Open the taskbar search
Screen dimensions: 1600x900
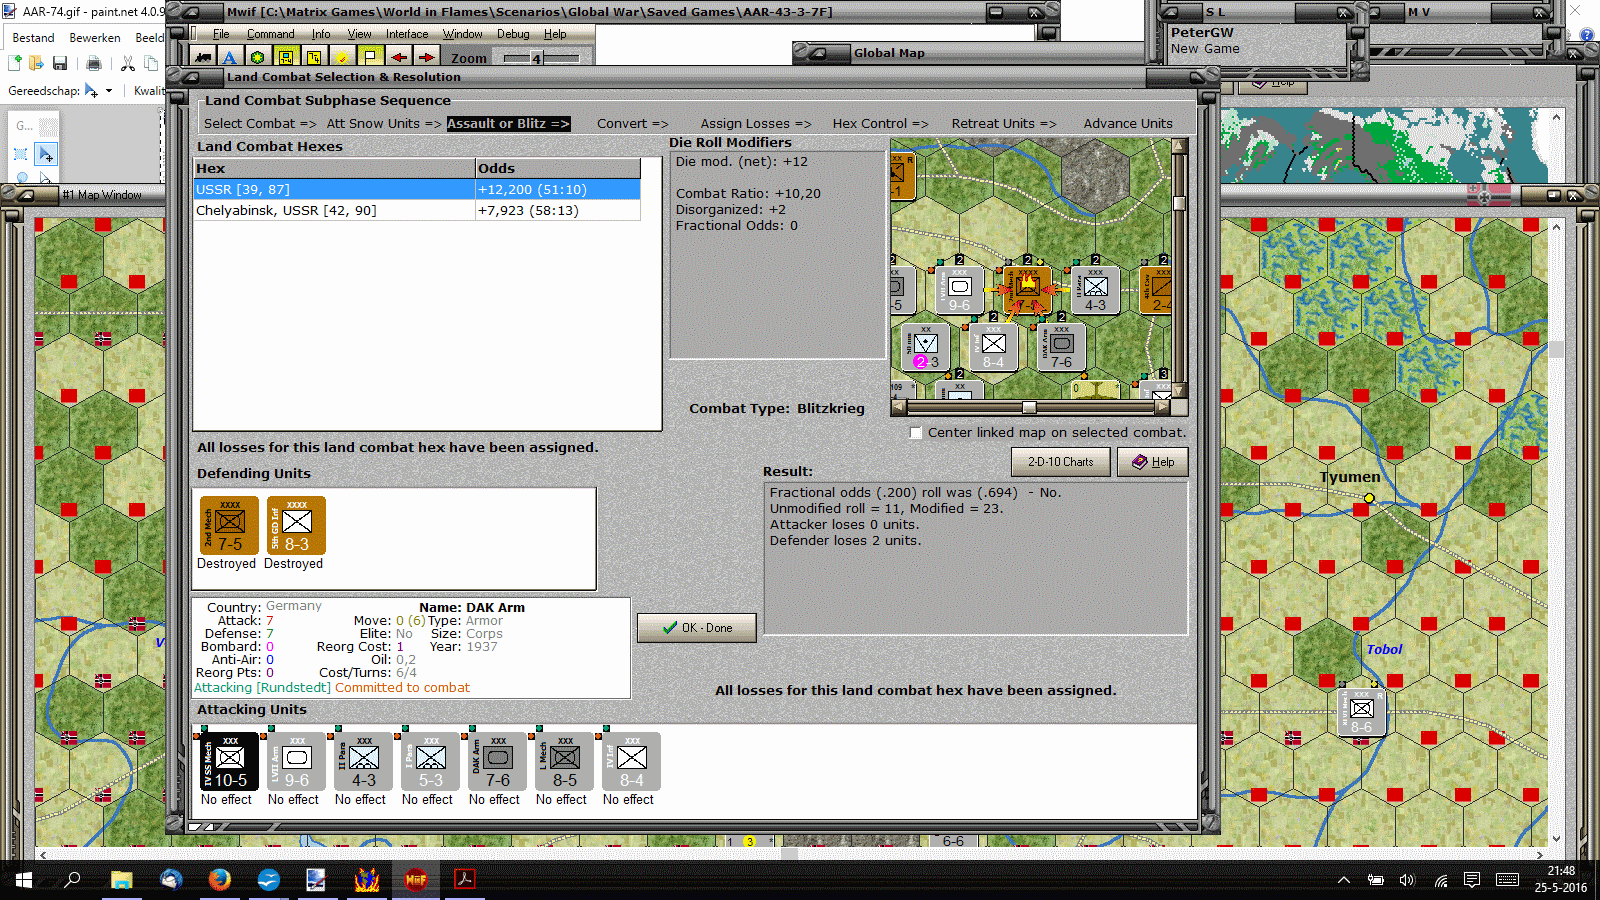[72, 879]
